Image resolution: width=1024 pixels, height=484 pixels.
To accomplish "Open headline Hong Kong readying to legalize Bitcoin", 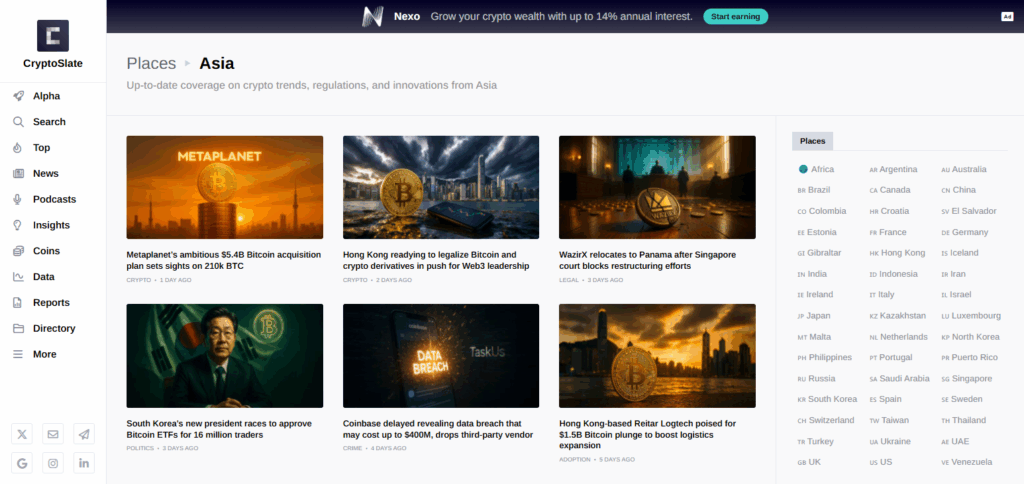I will (436, 260).
